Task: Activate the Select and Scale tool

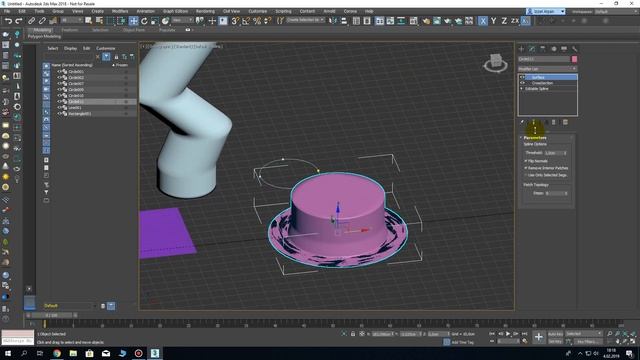Action: pos(155,20)
